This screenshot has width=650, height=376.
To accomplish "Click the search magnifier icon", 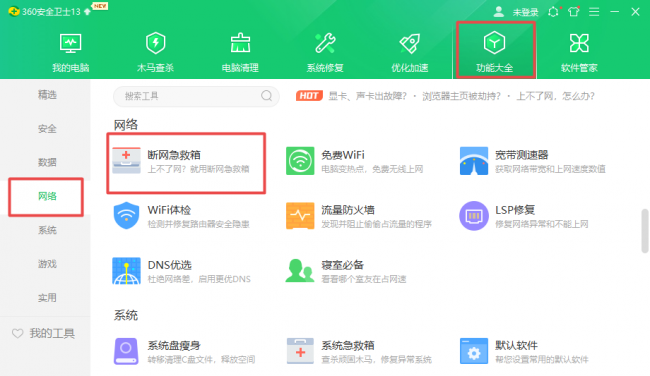I will [267, 96].
